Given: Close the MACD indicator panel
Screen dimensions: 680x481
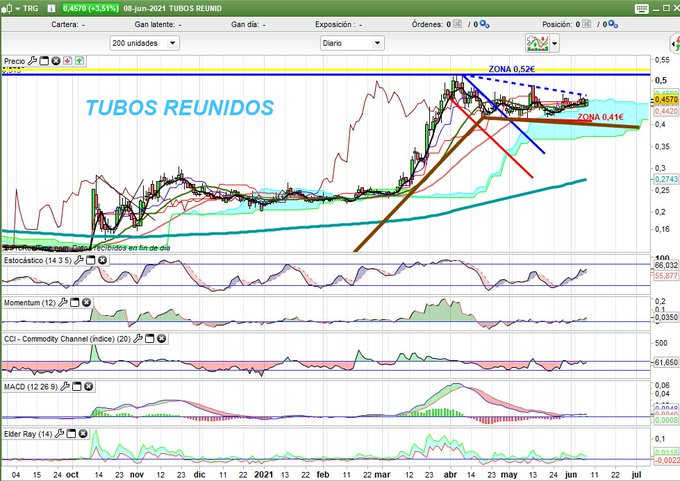Looking at the screenshot, I should (88, 386).
